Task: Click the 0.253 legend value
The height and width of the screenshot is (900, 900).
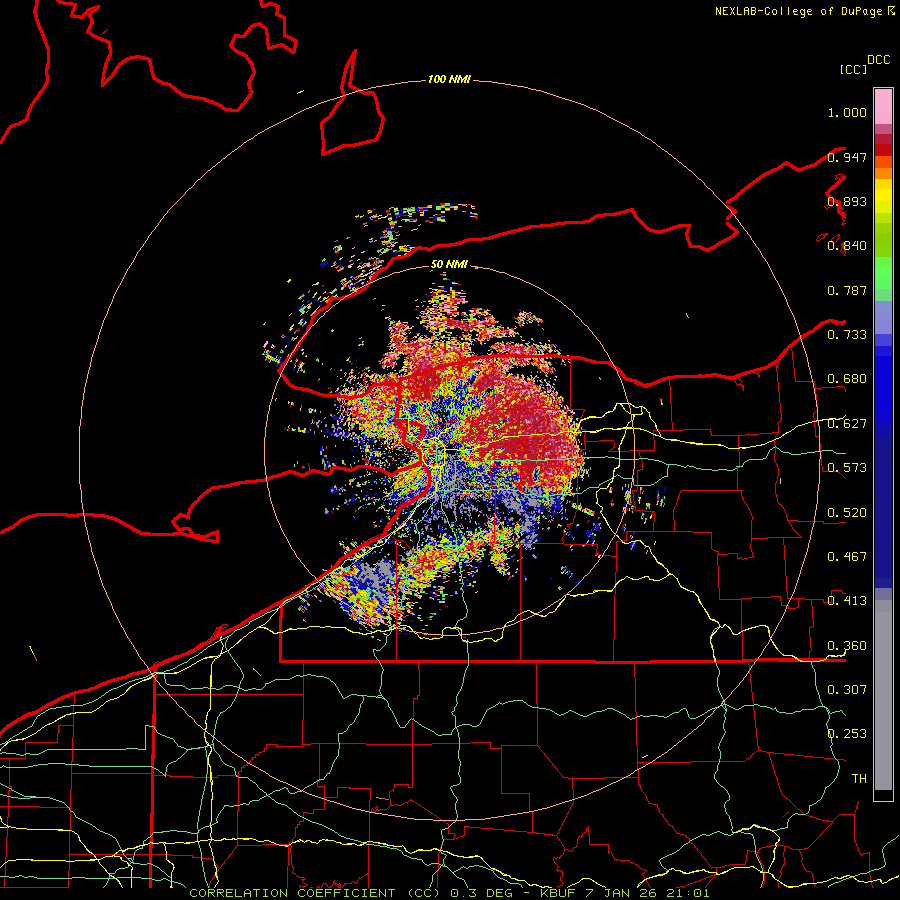Action: pyautogui.click(x=847, y=734)
